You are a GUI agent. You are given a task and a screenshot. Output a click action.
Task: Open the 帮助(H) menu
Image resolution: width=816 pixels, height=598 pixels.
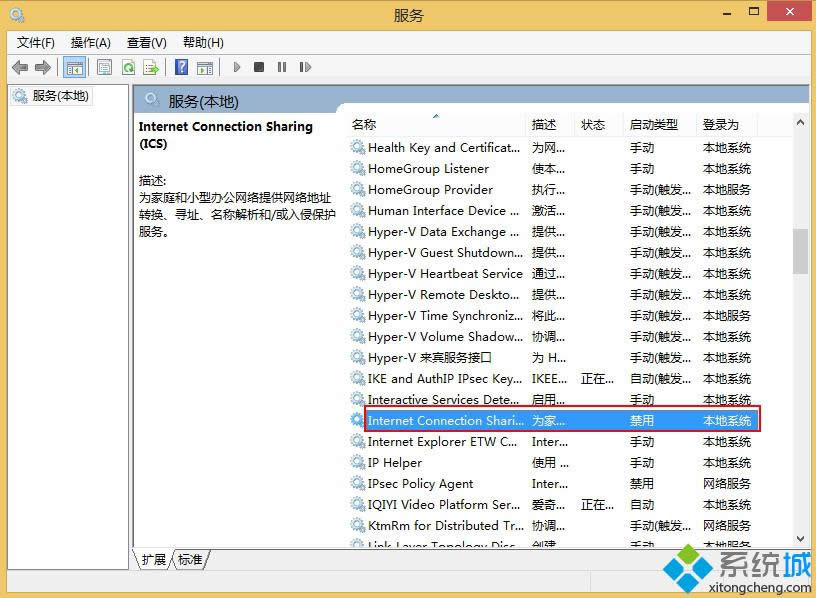coord(203,43)
